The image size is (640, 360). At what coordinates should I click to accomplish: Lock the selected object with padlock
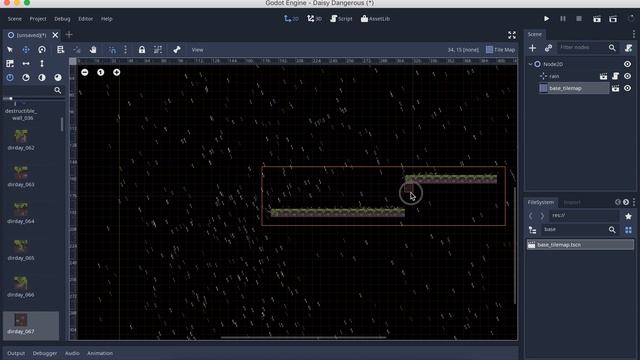(142, 50)
